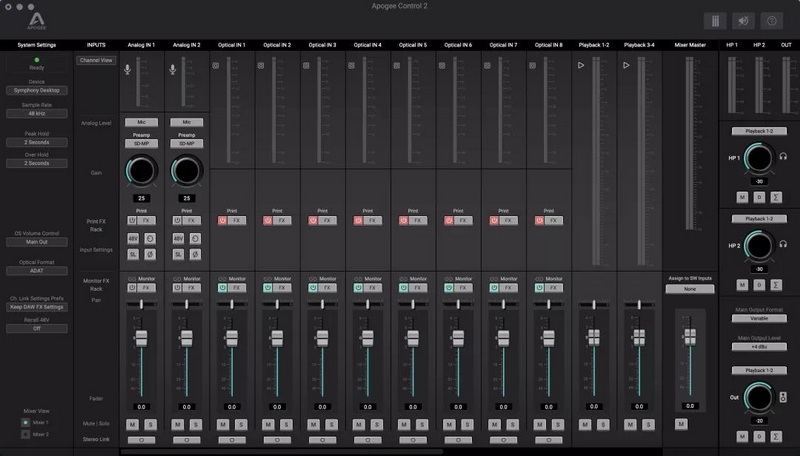Click the circular arrow input setting on Analog IN 2
The width and height of the screenshot is (800, 456).
coord(195,238)
